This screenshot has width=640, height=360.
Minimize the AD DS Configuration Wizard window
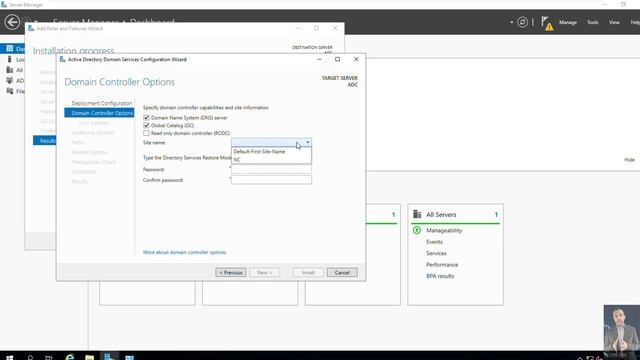tap(319, 59)
